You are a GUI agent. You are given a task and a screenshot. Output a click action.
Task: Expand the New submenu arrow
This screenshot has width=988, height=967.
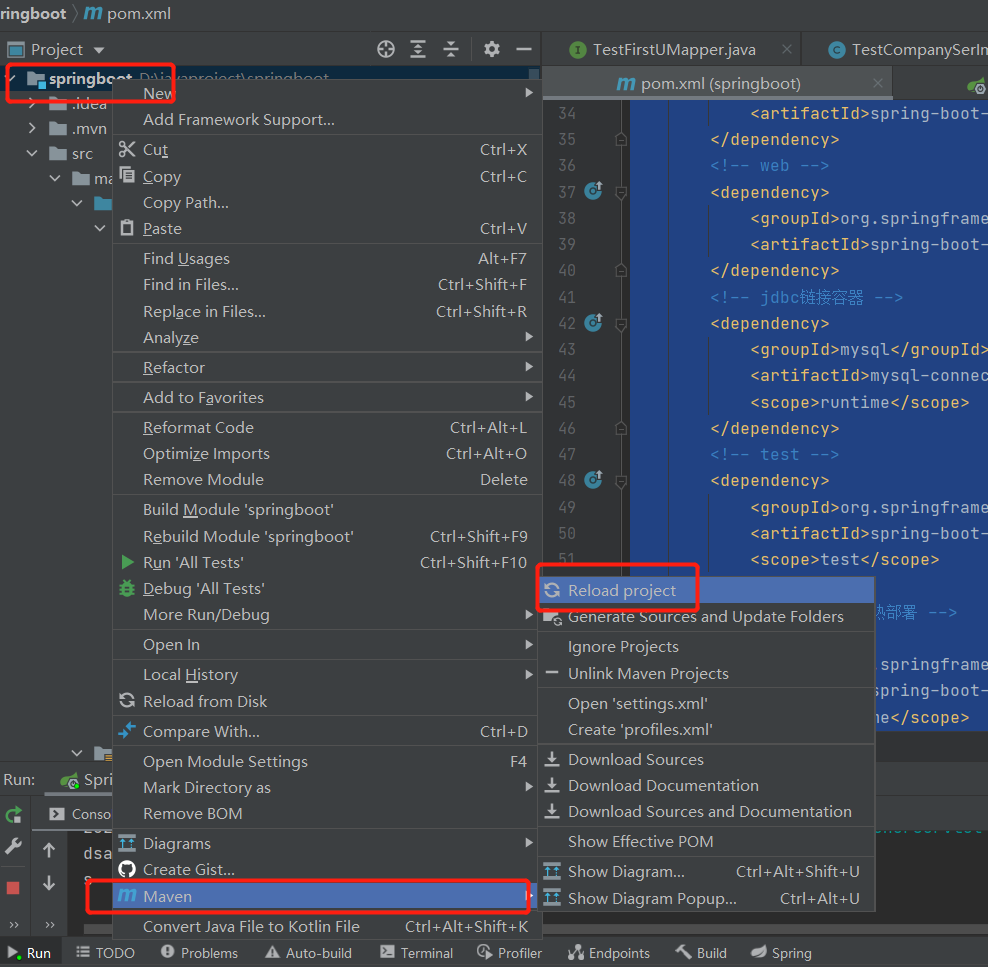[x=529, y=93]
